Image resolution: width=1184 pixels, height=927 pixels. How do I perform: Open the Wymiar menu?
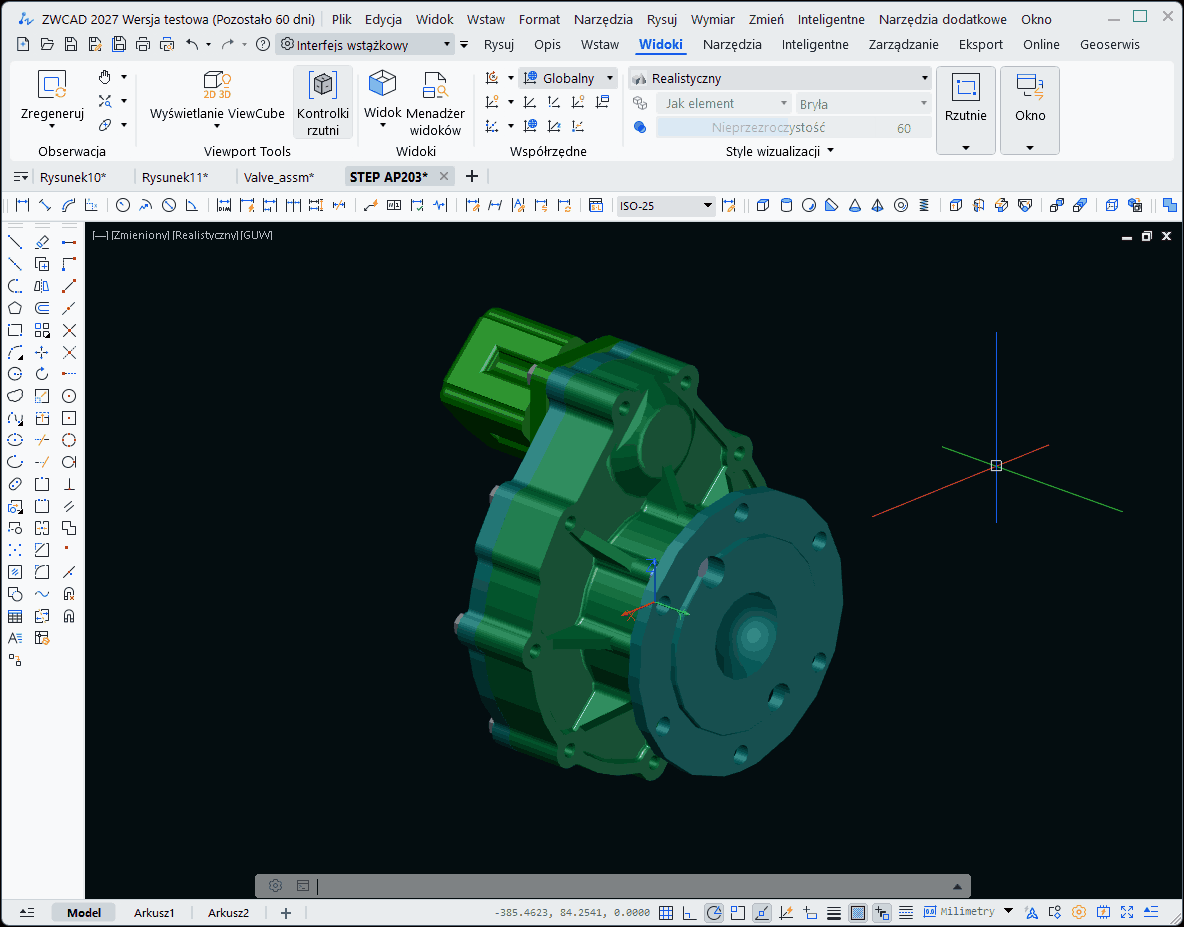(x=712, y=18)
